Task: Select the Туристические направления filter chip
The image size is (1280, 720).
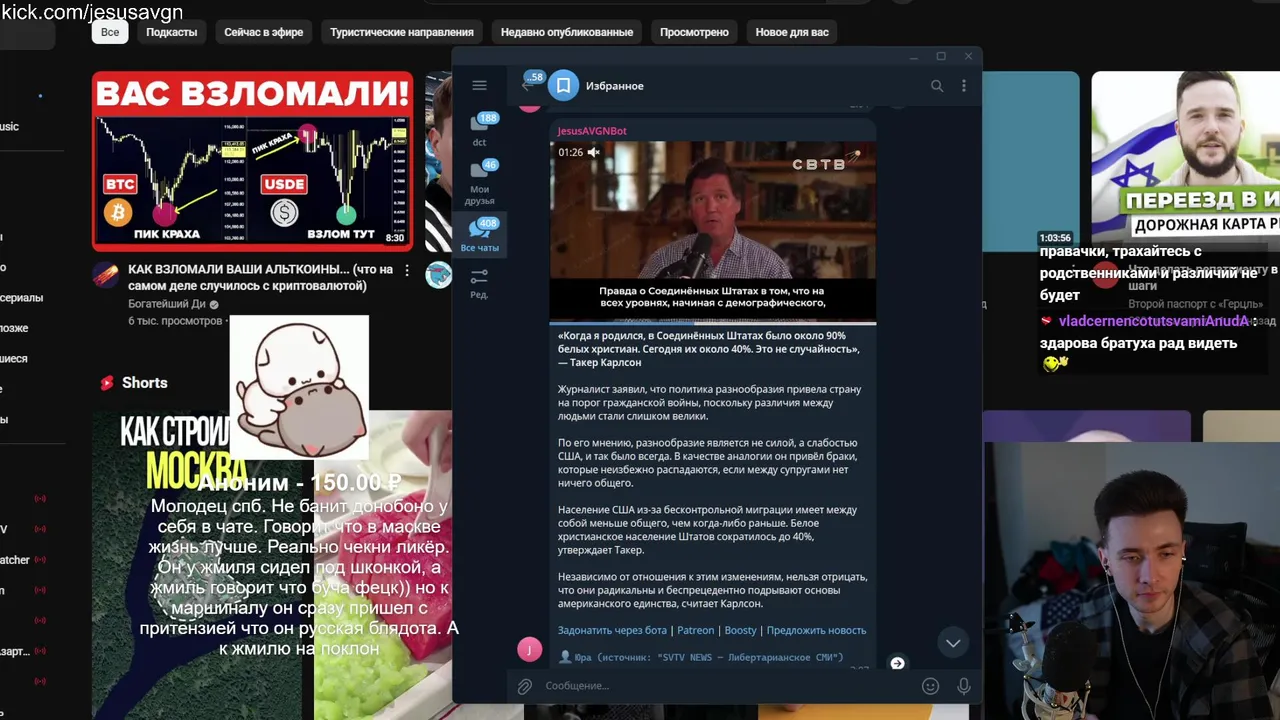Action: pyautogui.click(x=402, y=32)
